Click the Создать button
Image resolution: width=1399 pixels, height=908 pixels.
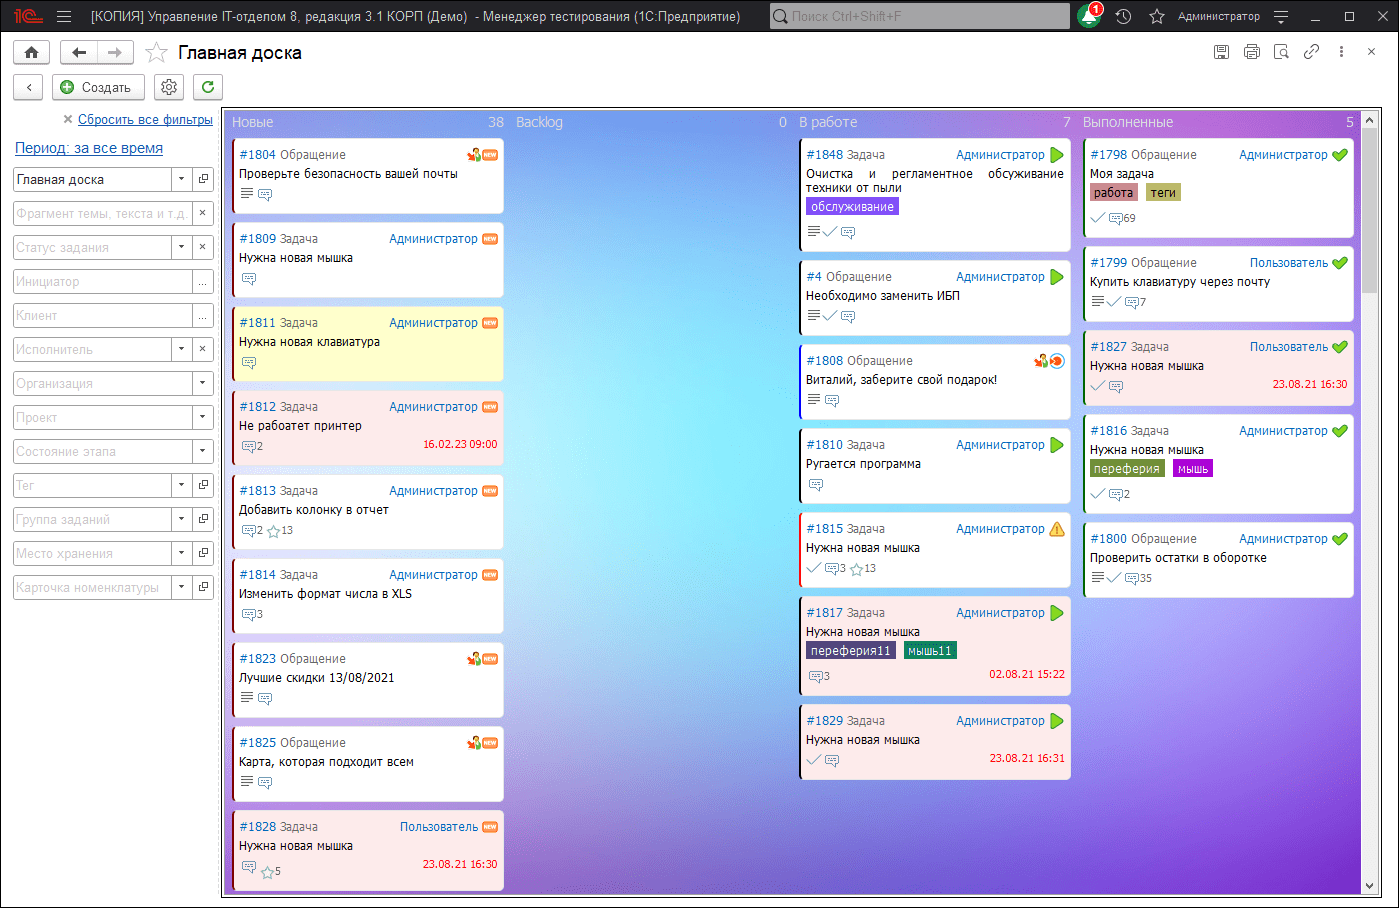pos(98,87)
